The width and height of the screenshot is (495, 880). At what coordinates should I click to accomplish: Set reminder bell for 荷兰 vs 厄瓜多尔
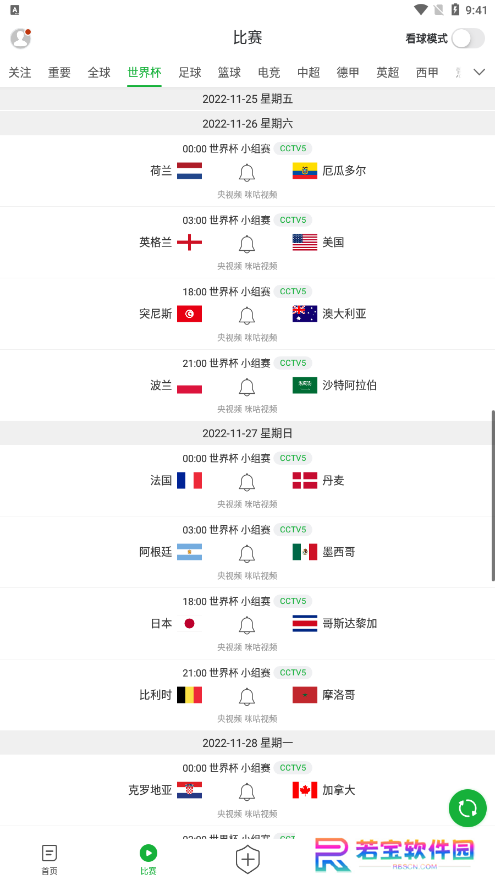(247, 172)
